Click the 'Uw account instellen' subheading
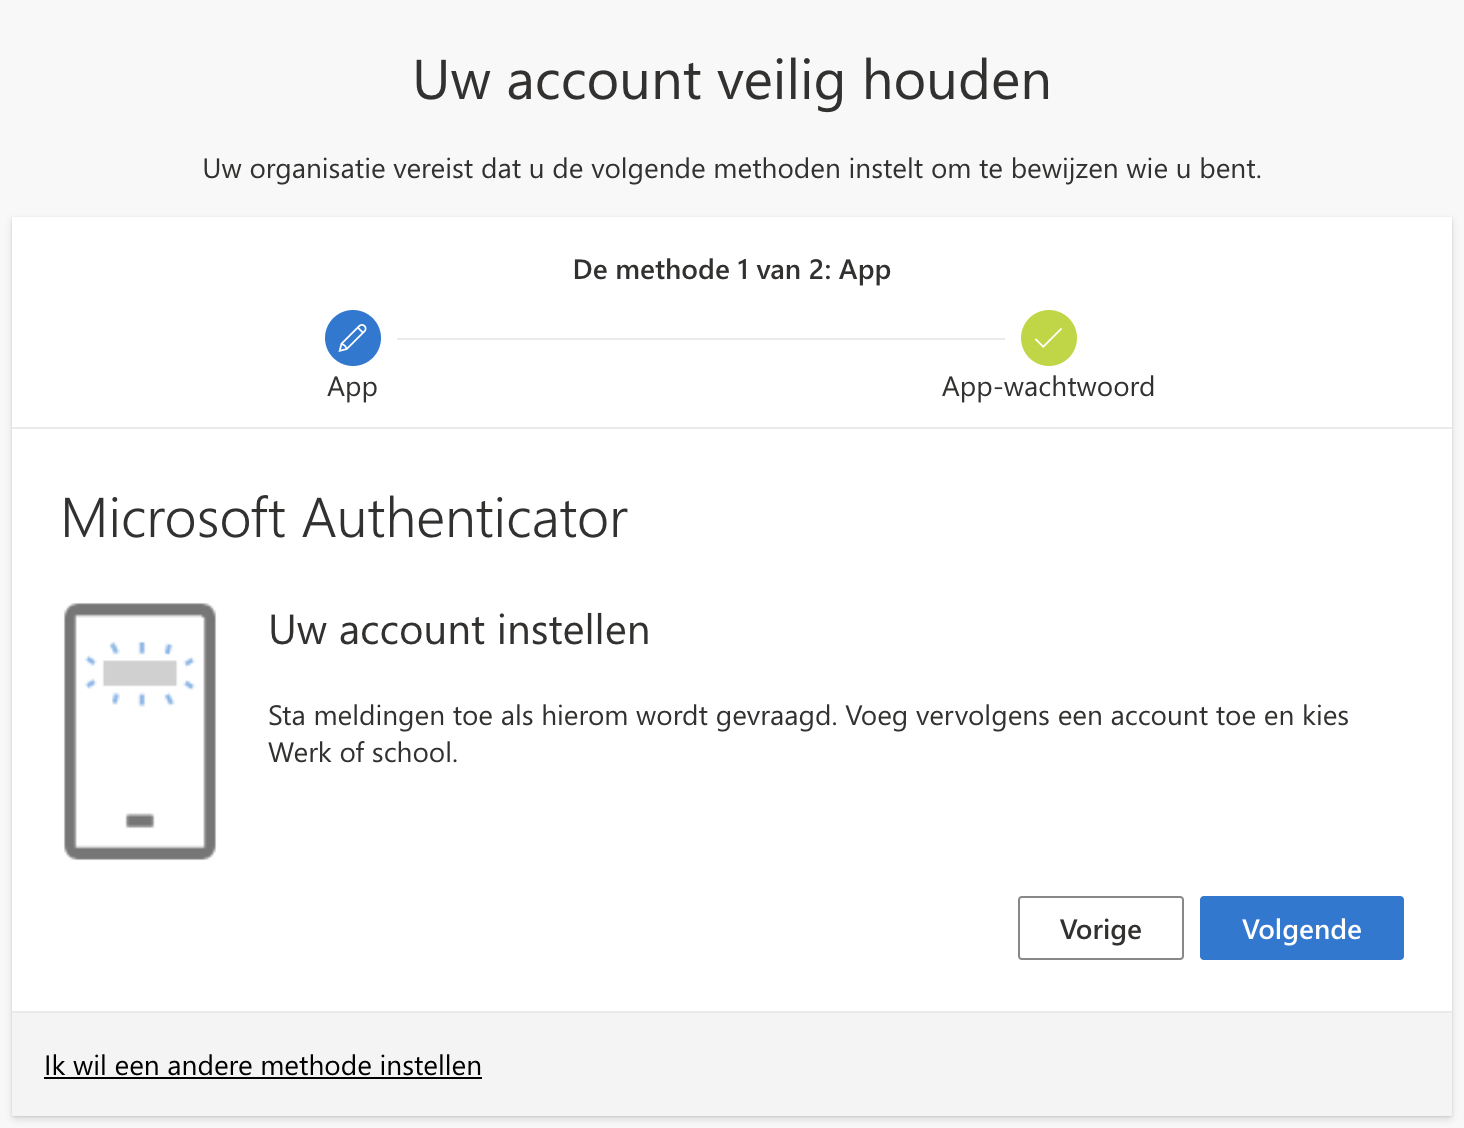 (x=459, y=631)
